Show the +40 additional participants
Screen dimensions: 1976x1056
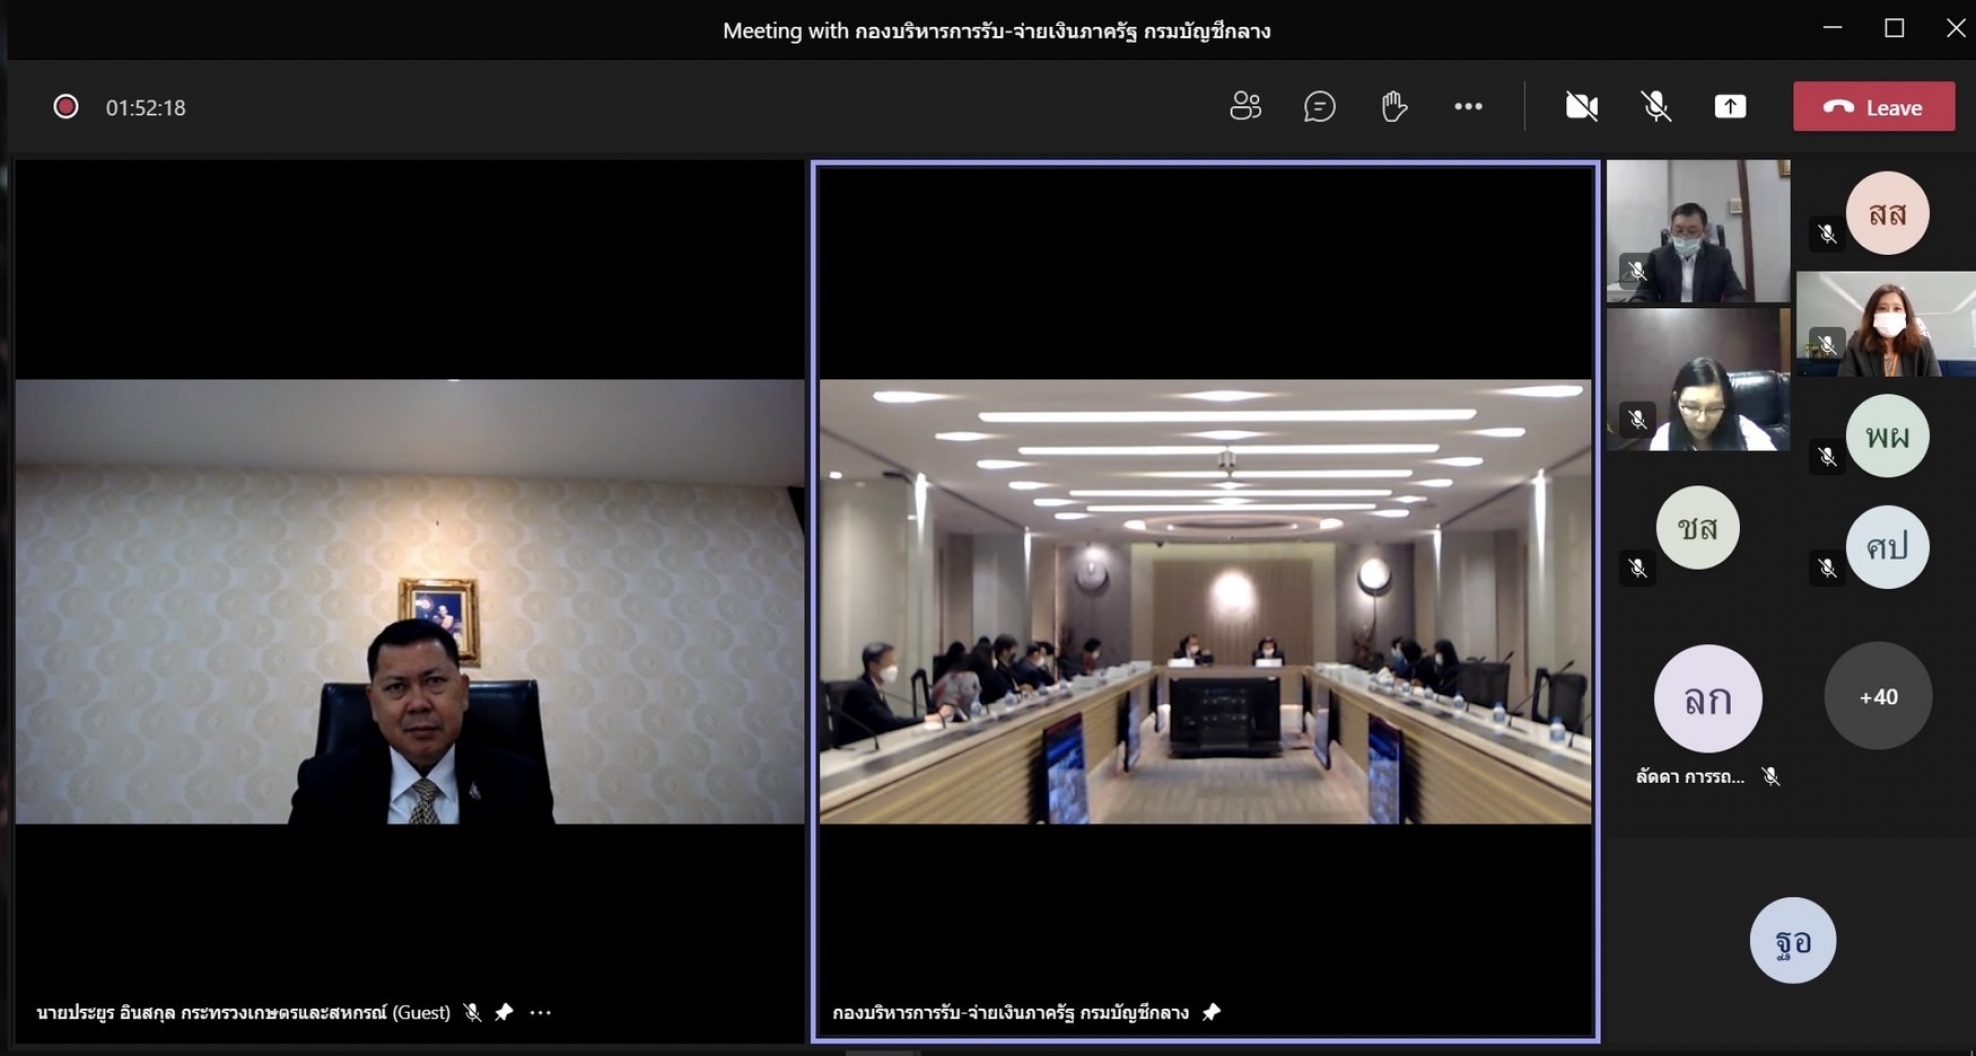pos(1878,696)
